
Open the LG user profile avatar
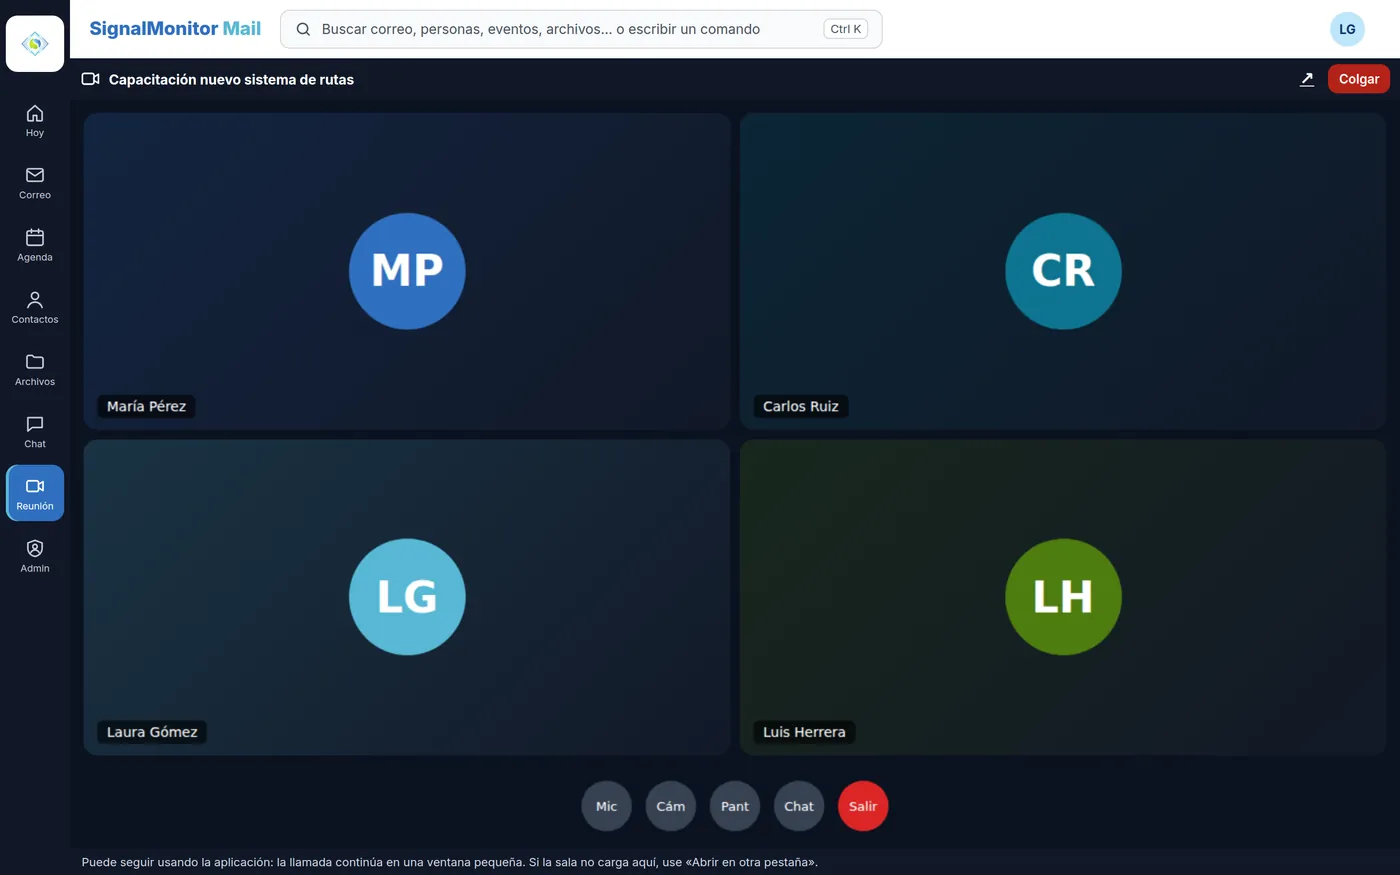pos(1347,29)
